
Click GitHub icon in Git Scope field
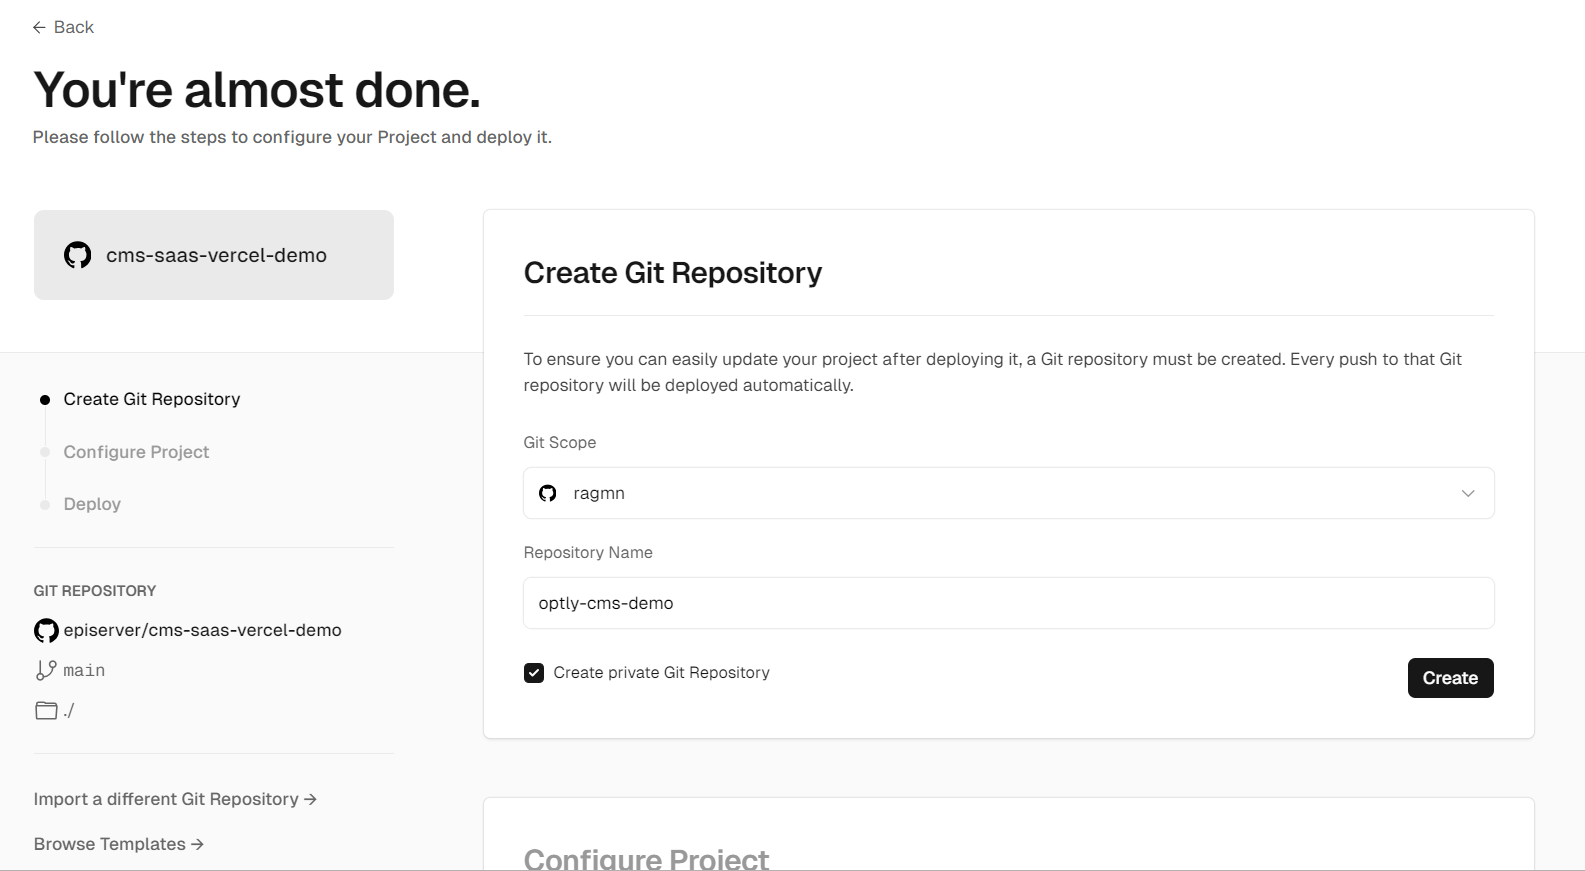(548, 493)
